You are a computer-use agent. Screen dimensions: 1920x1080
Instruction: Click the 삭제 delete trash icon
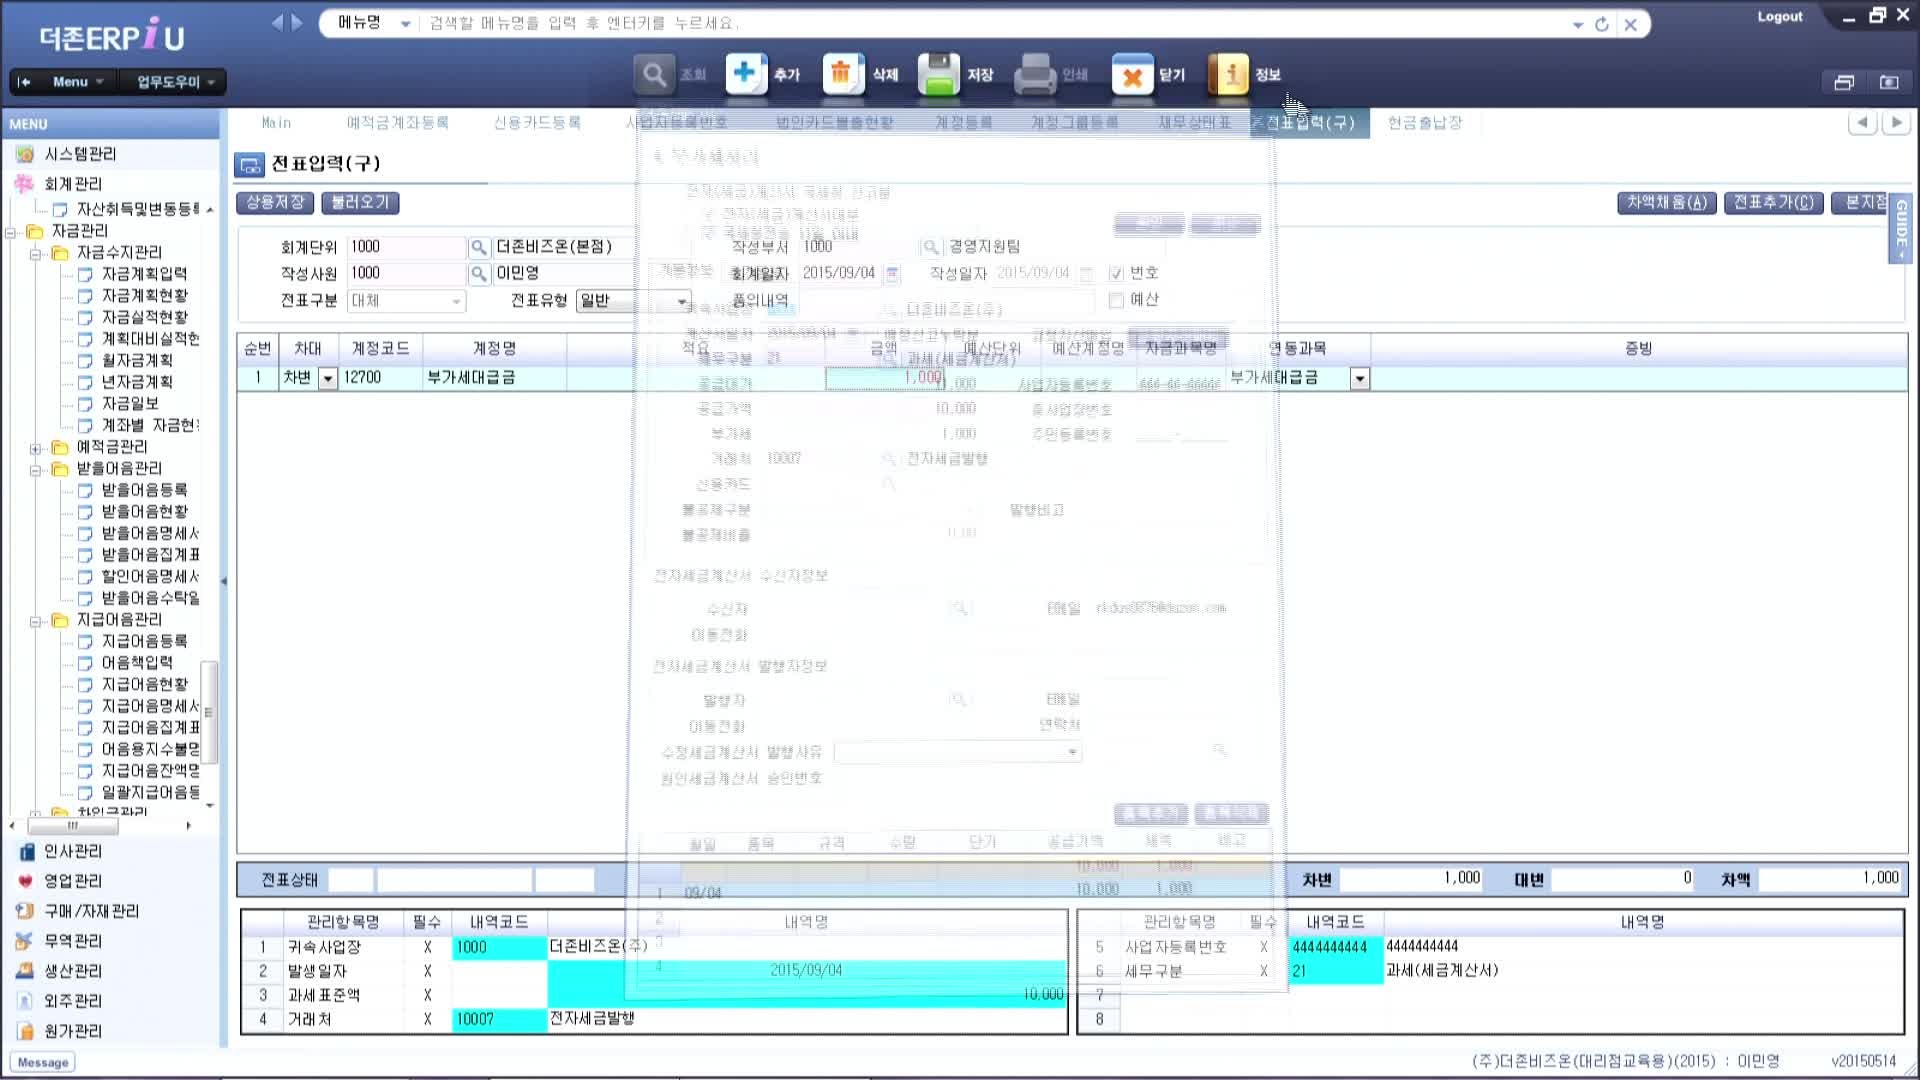(843, 75)
